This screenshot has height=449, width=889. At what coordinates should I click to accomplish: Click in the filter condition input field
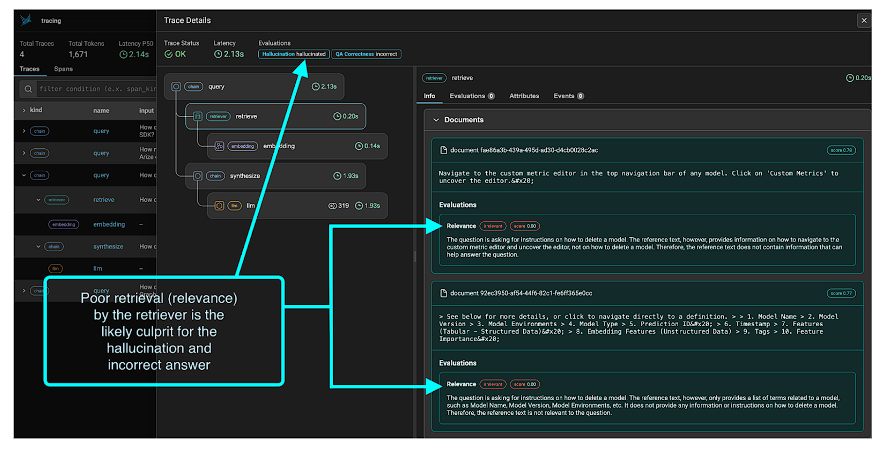click(x=96, y=89)
